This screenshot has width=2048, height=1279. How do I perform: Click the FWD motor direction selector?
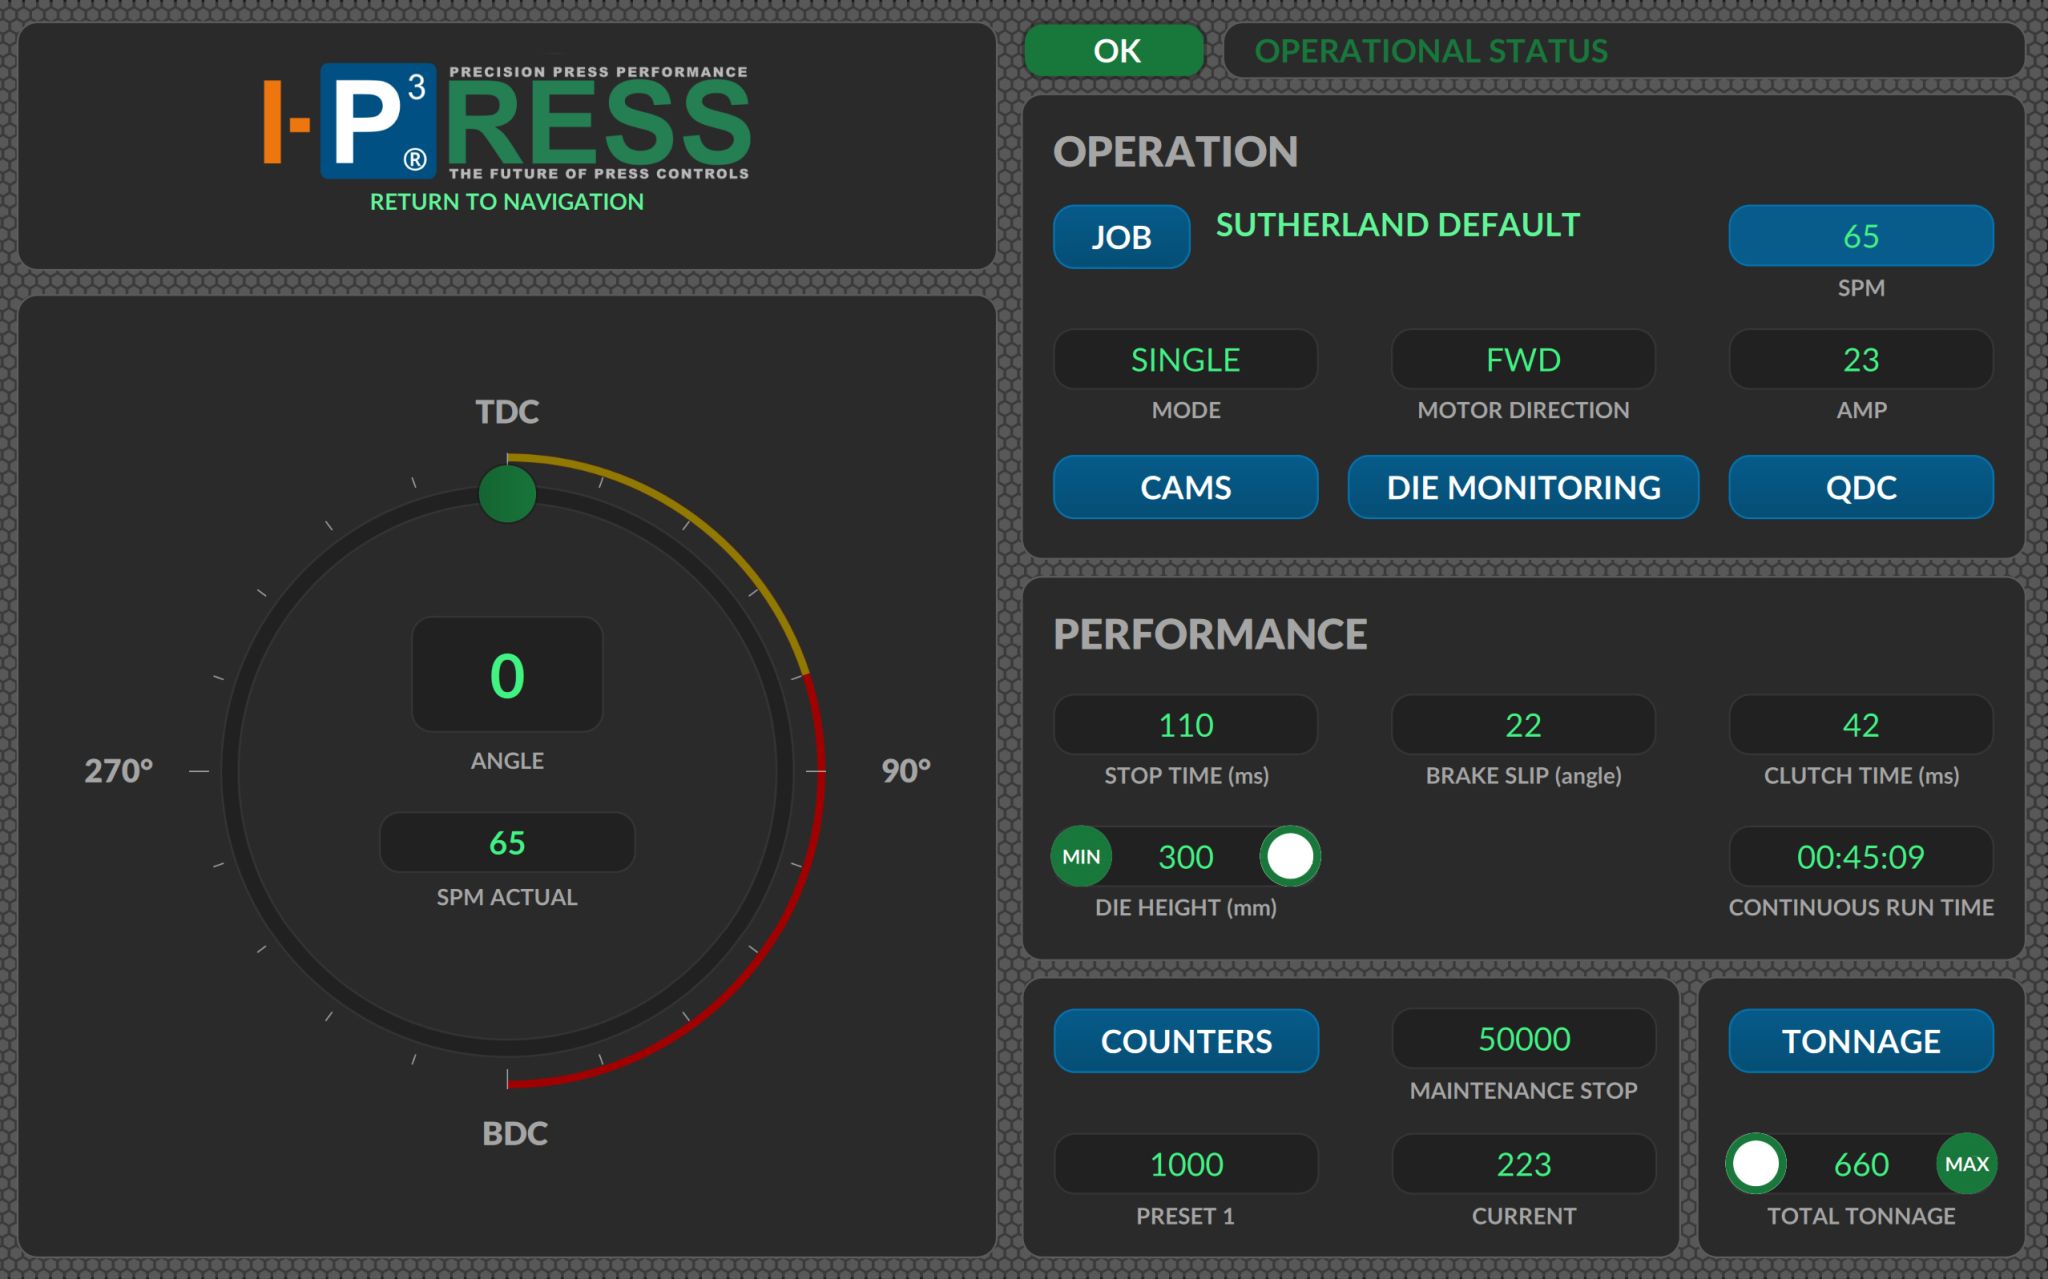point(1522,360)
